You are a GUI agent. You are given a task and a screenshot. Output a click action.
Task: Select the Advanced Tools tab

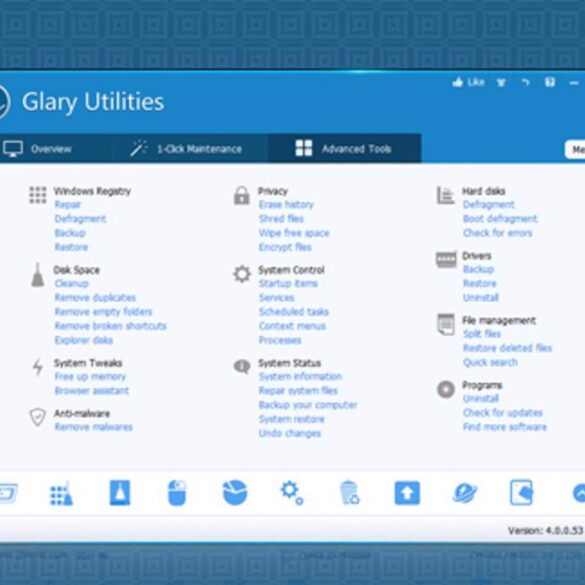coord(344,148)
